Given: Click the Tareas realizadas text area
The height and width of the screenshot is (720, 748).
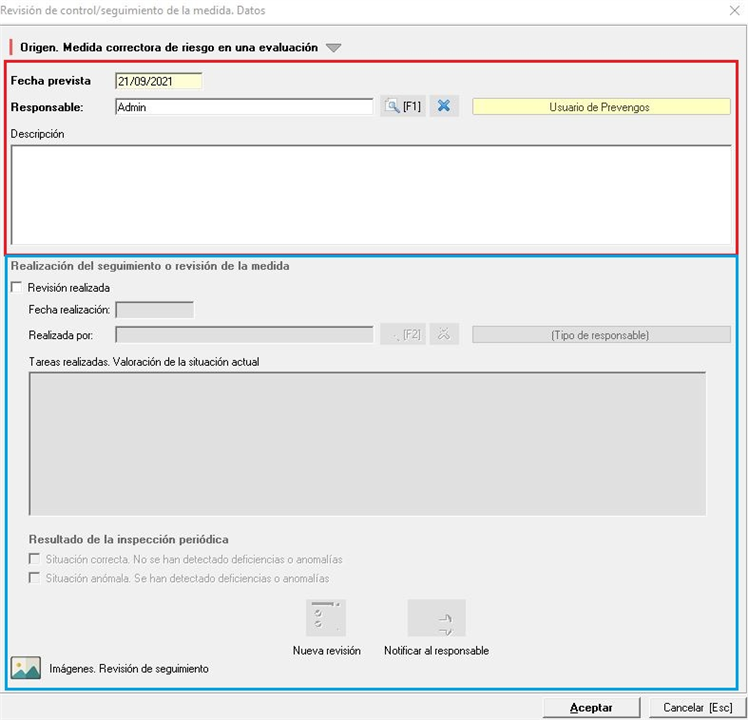Looking at the screenshot, I should (x=367, y=444).
